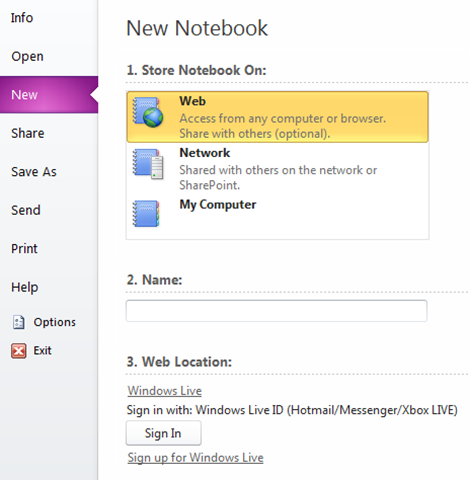The width and height of the screenshot is (470, 480).
Task: Open the Send page
Action: [26, 210]
